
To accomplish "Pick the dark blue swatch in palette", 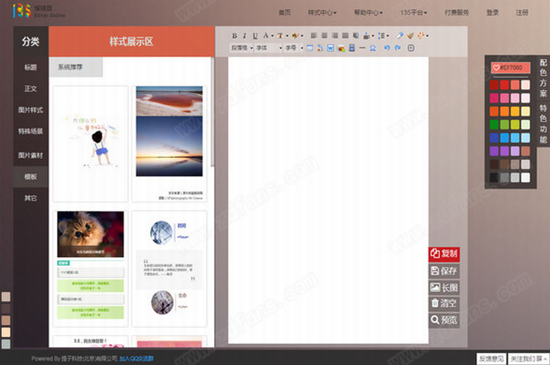I will [494, 138].
